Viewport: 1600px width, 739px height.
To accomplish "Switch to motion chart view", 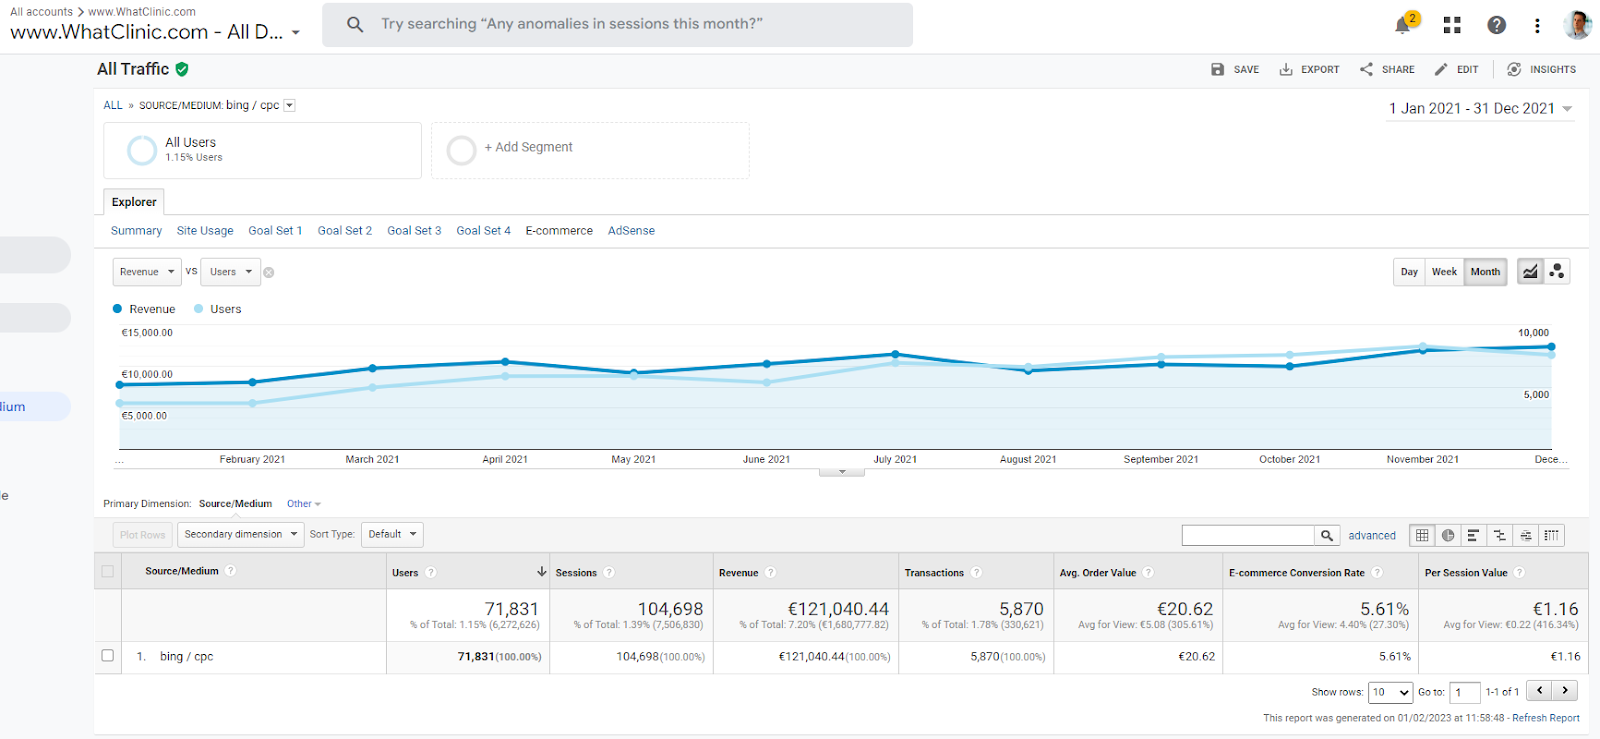I will [x=1556, y=271].
